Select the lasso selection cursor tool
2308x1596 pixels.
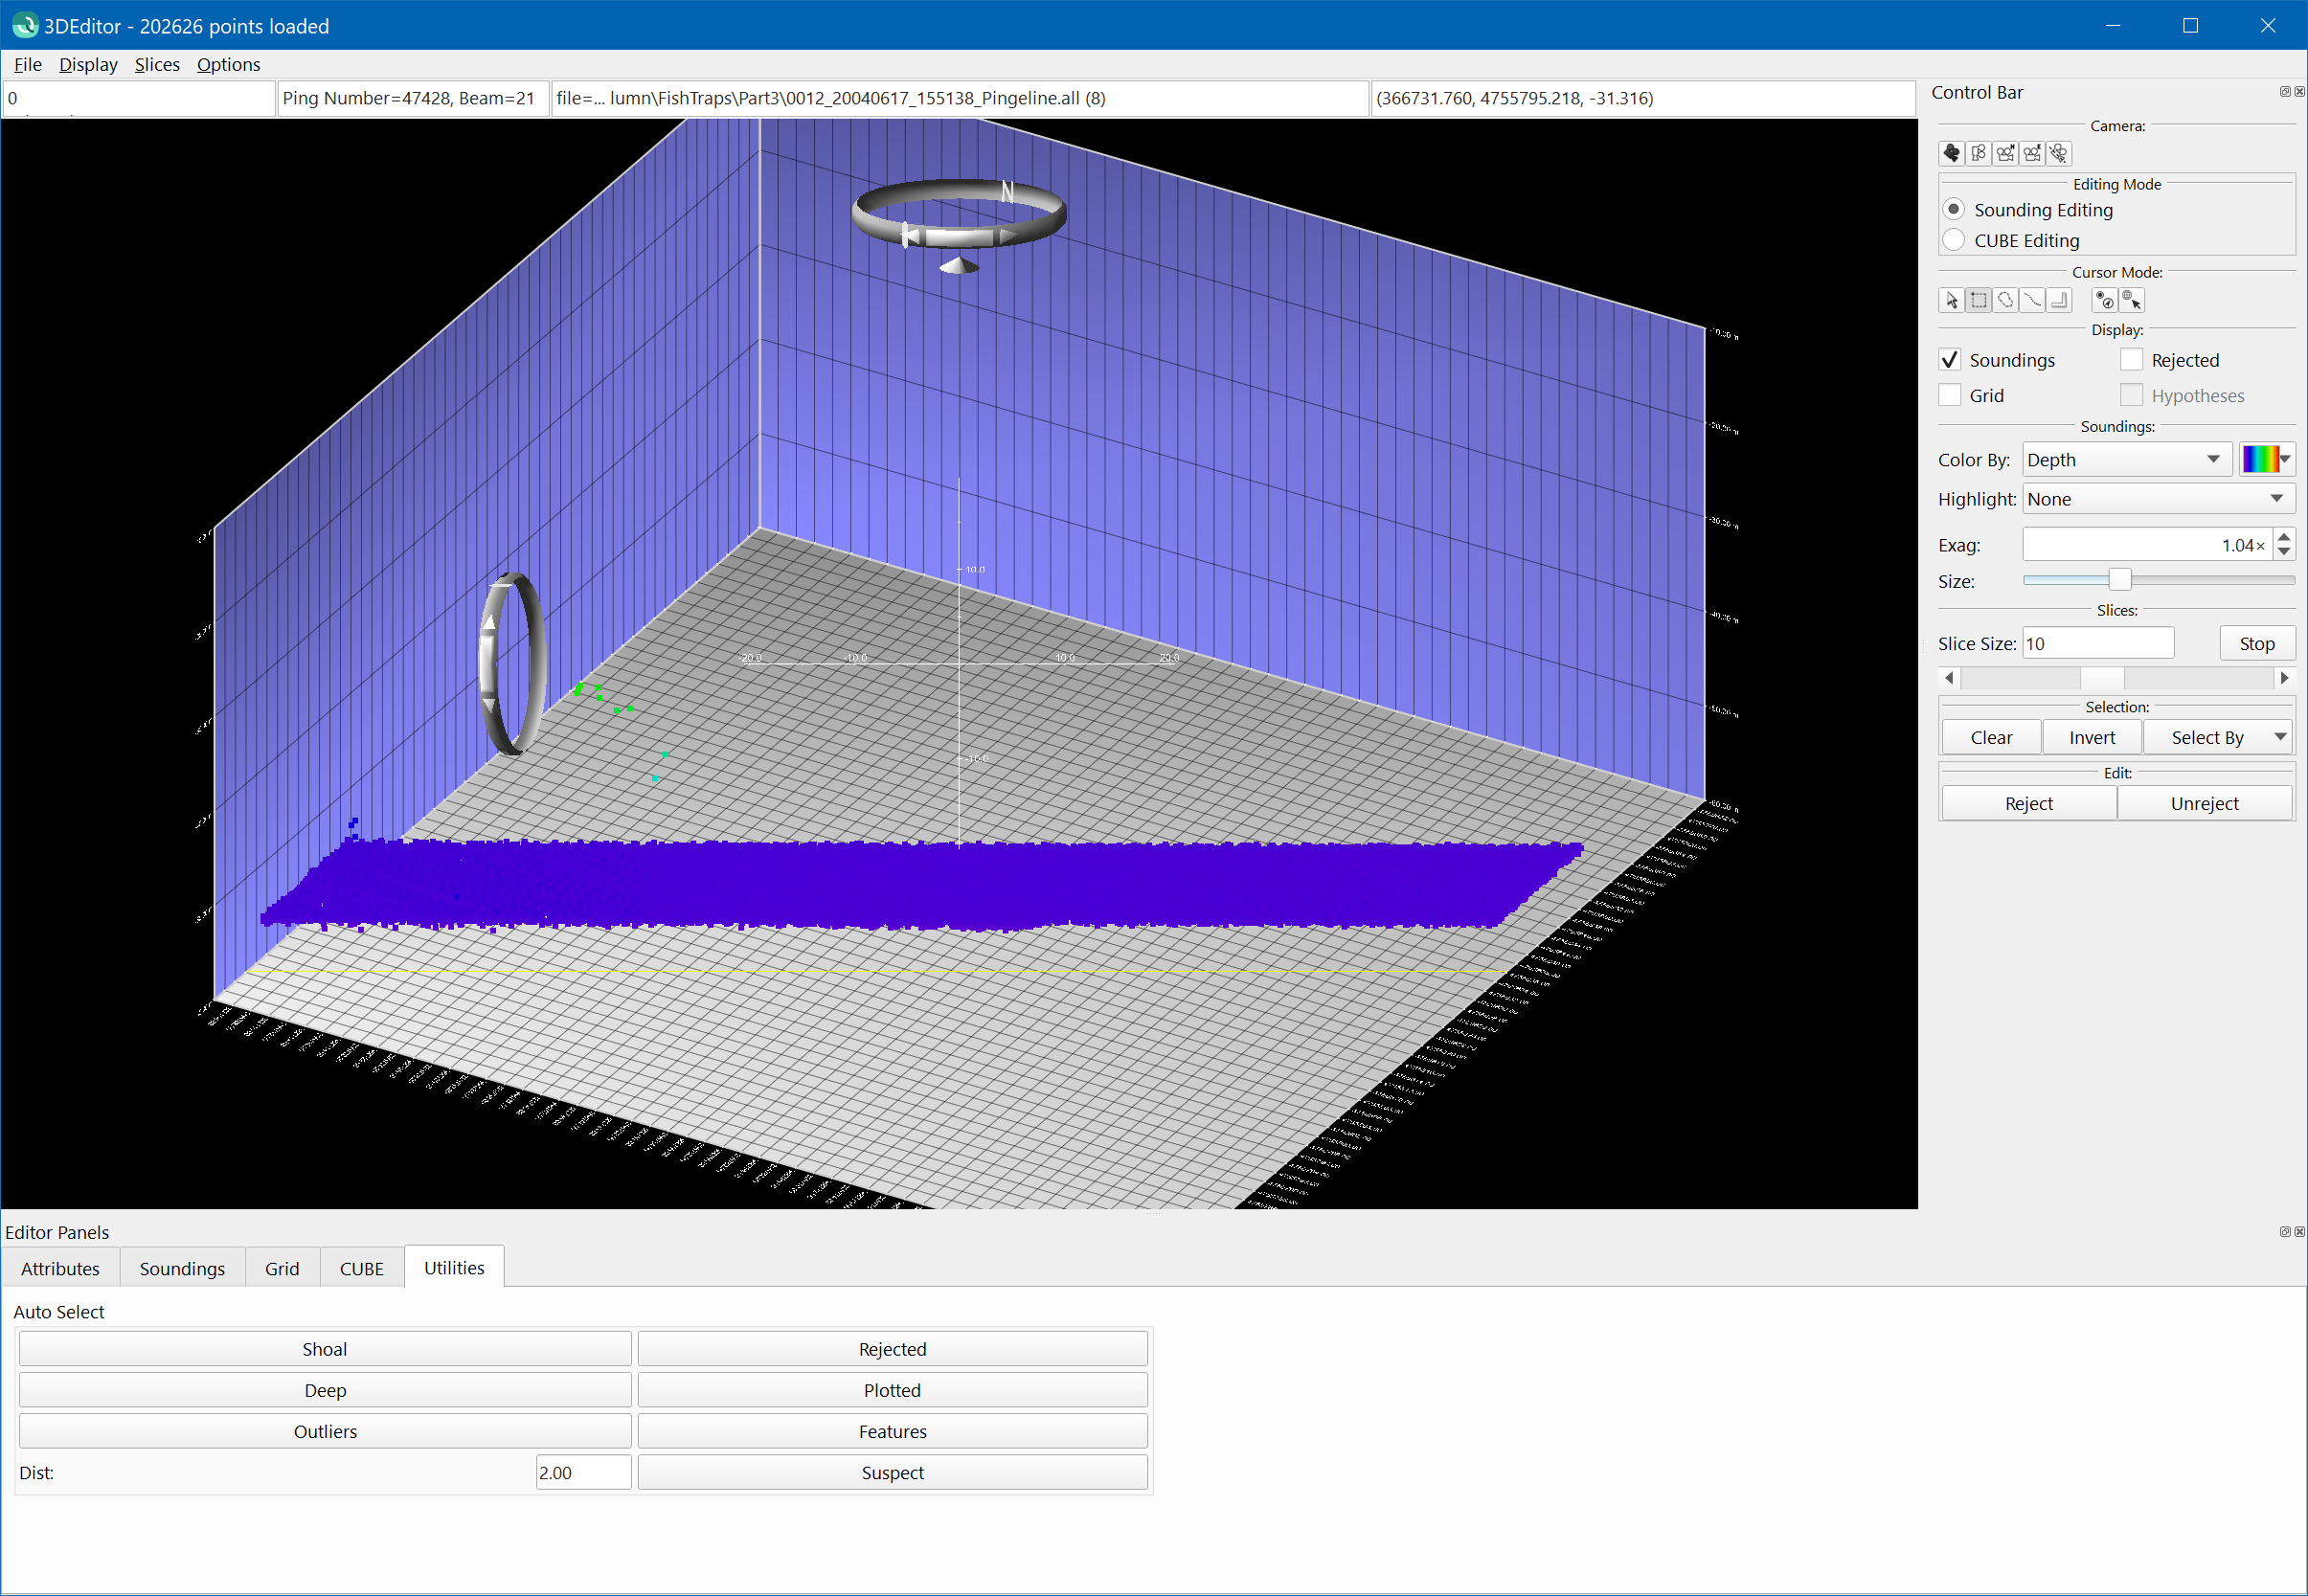tap(2006, 301)
